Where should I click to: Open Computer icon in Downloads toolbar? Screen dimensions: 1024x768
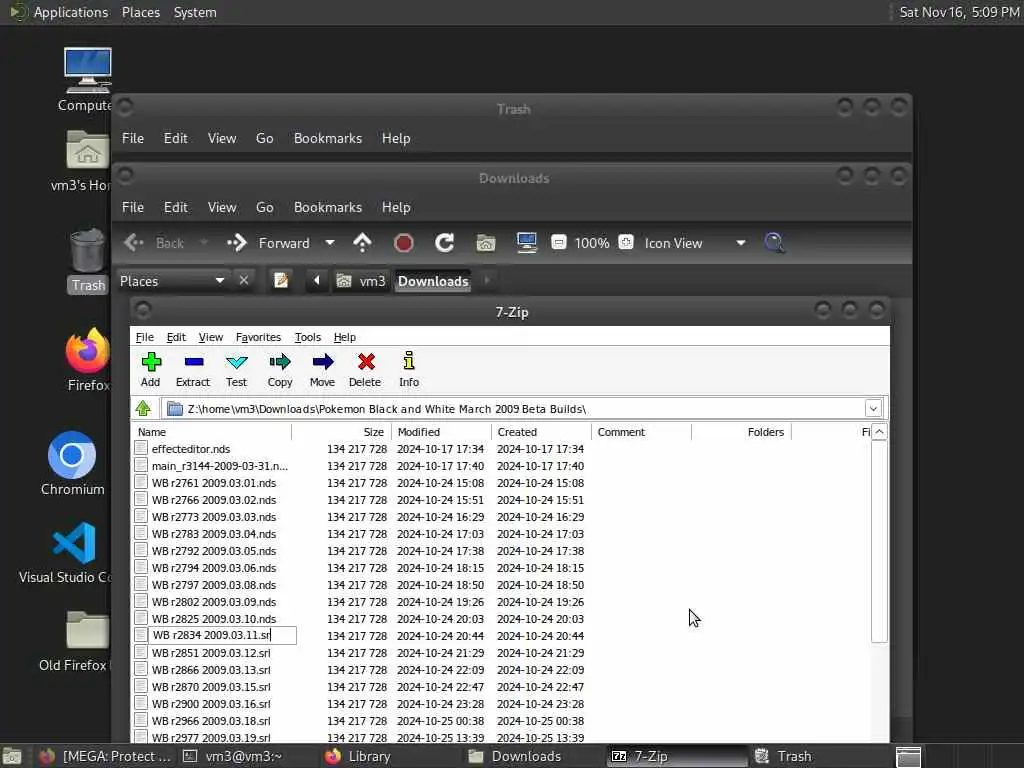[x=526, y=243]
